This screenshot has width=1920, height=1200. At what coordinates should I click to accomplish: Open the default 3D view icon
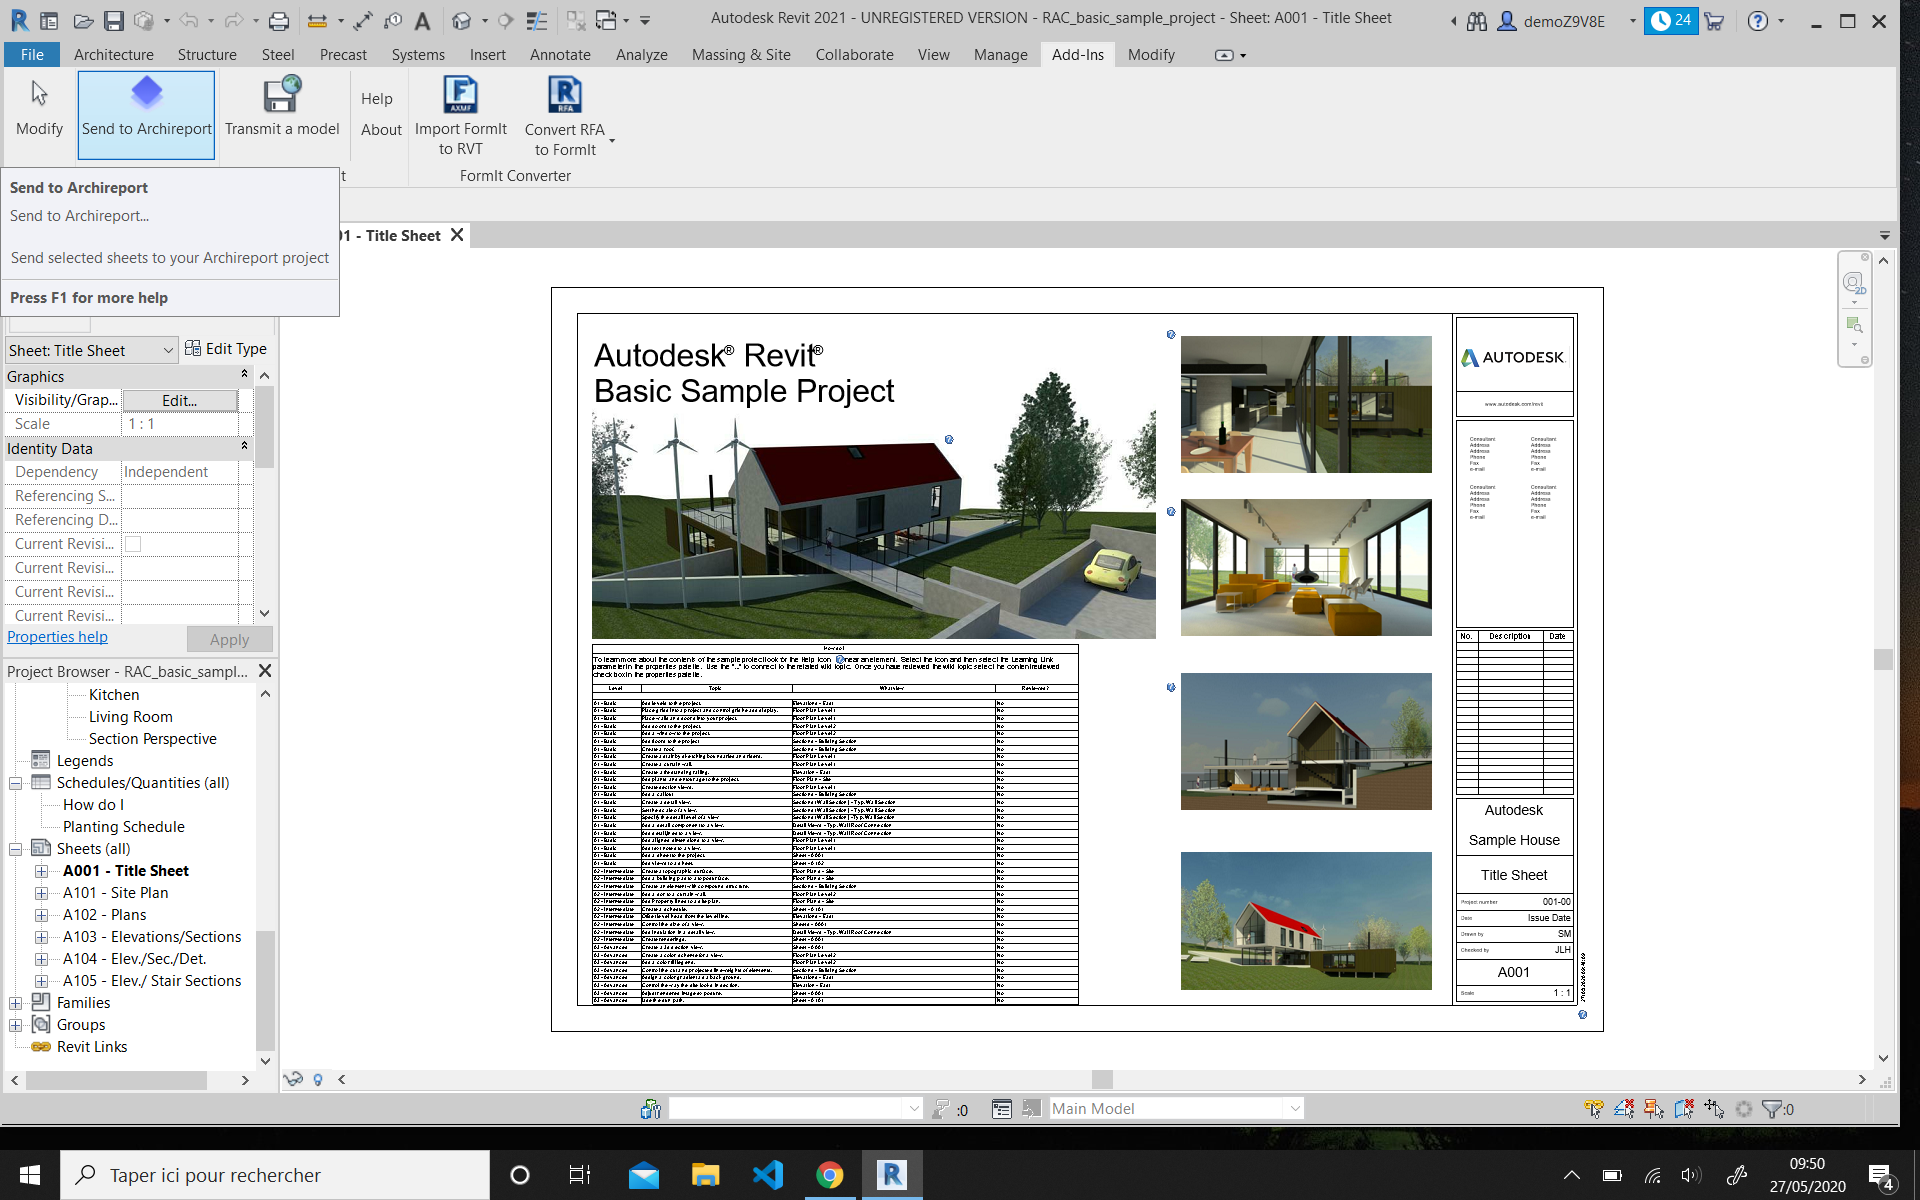[461, 20]
